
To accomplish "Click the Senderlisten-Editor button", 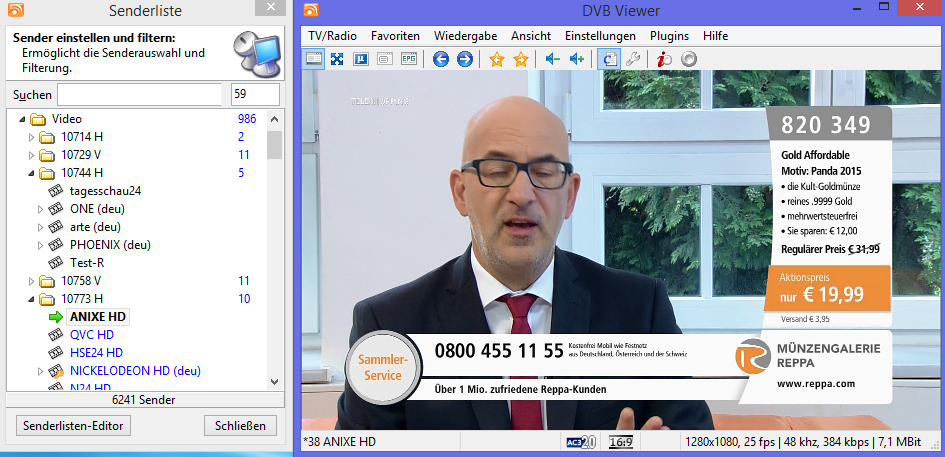I will 74,426.
